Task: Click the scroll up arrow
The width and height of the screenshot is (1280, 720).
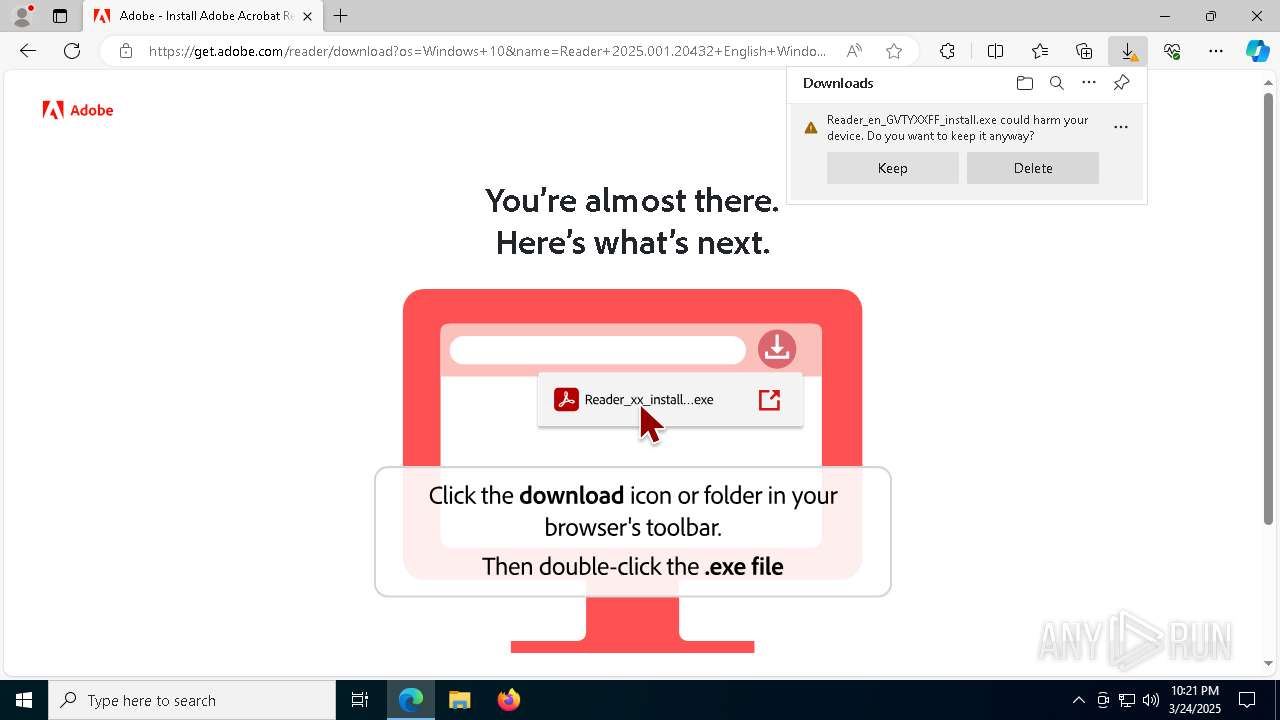Action: [1269, 83]
